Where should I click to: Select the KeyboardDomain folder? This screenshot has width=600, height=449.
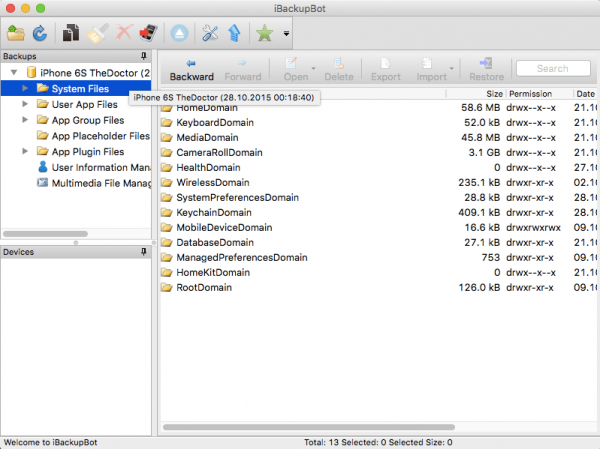pyautogui.click(x=215, y=122)
